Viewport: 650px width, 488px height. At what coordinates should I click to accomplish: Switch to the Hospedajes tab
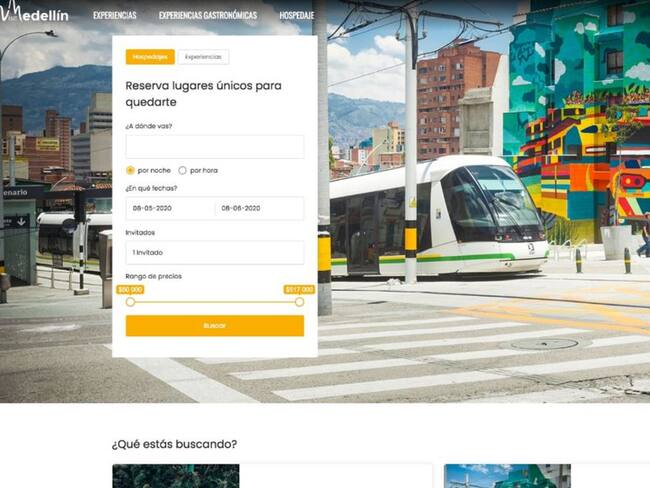click(x=150, y=57)
